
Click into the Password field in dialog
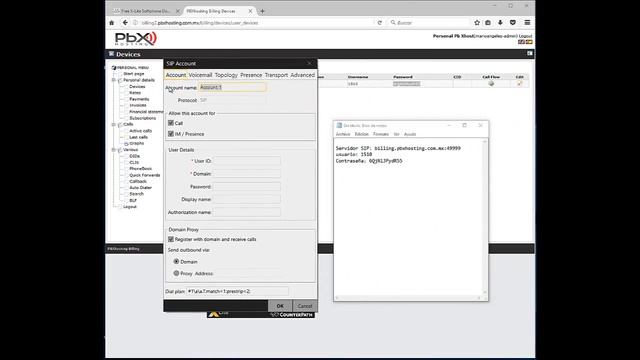tap(247, 187)
